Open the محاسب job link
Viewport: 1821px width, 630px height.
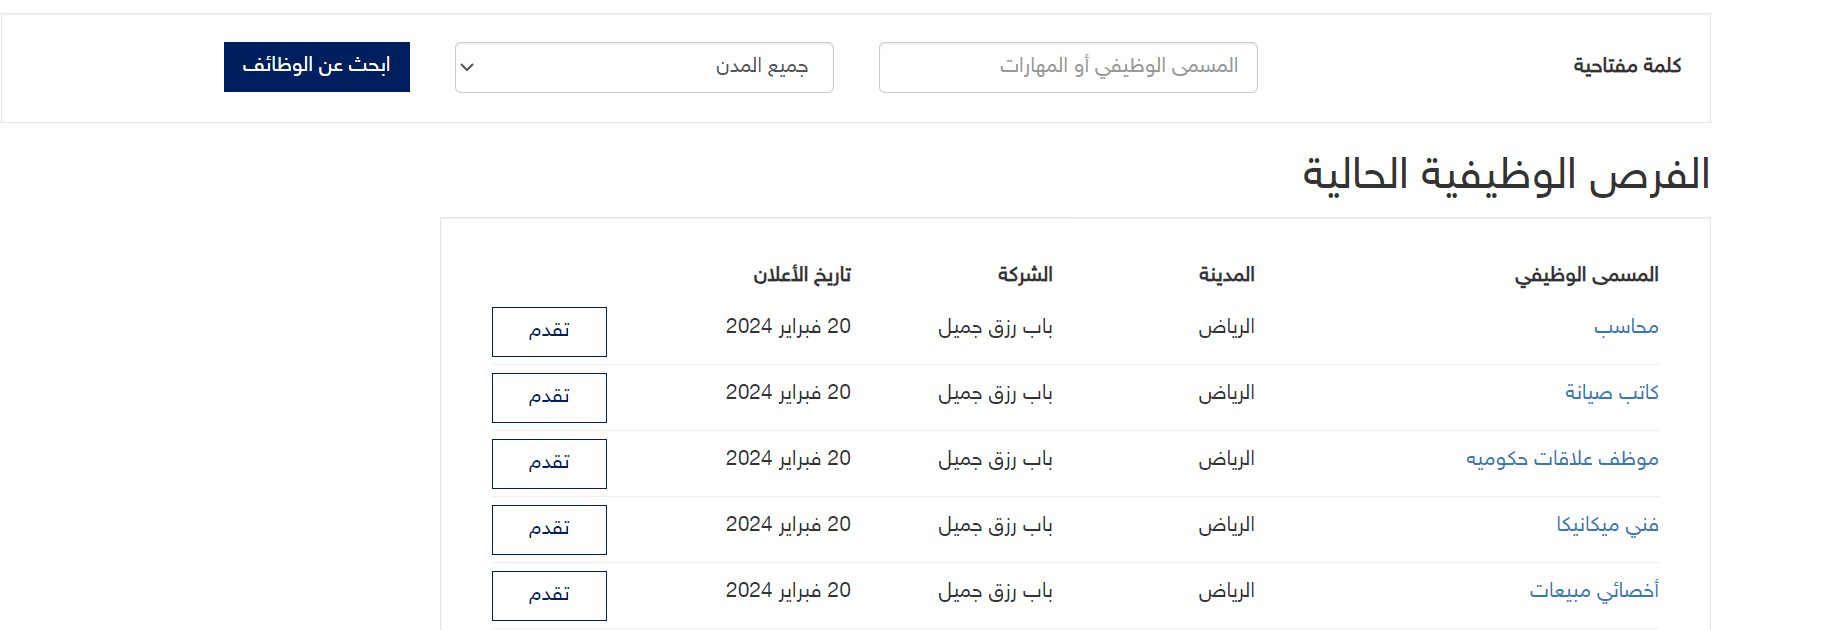[x=1626, y=327]
